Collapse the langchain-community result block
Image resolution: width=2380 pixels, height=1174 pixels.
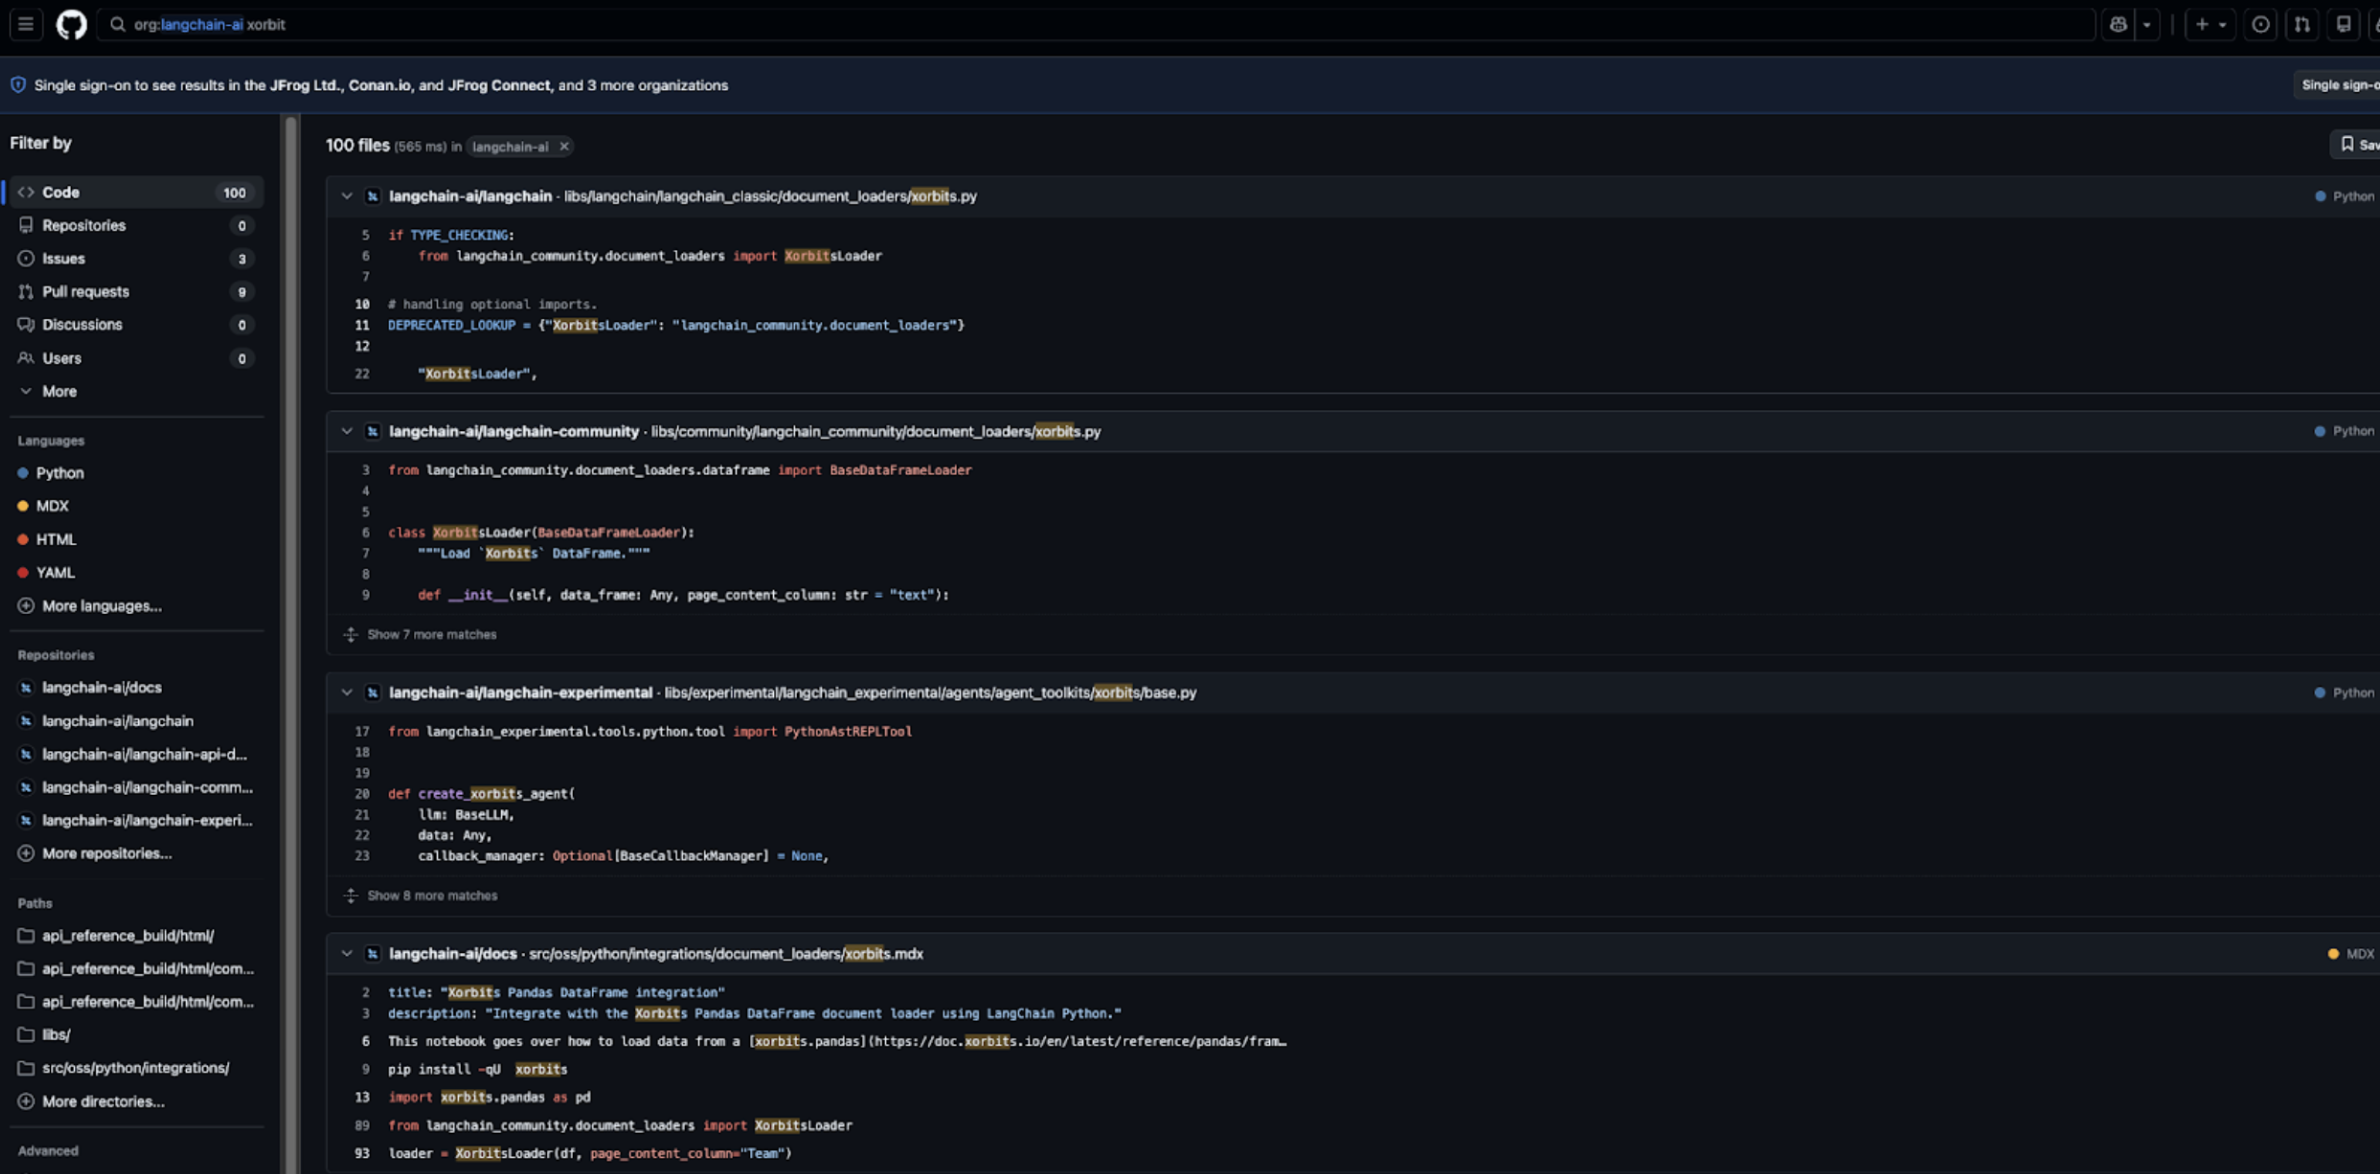click(347, 431)
